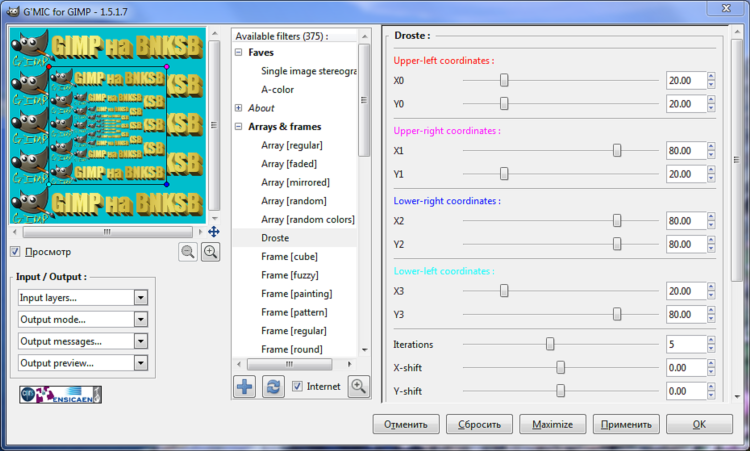Screen dimensions: 750x451
Task: Increase the X2 value with up arrow
Action: pyautogui.click(x=711, y=217)
